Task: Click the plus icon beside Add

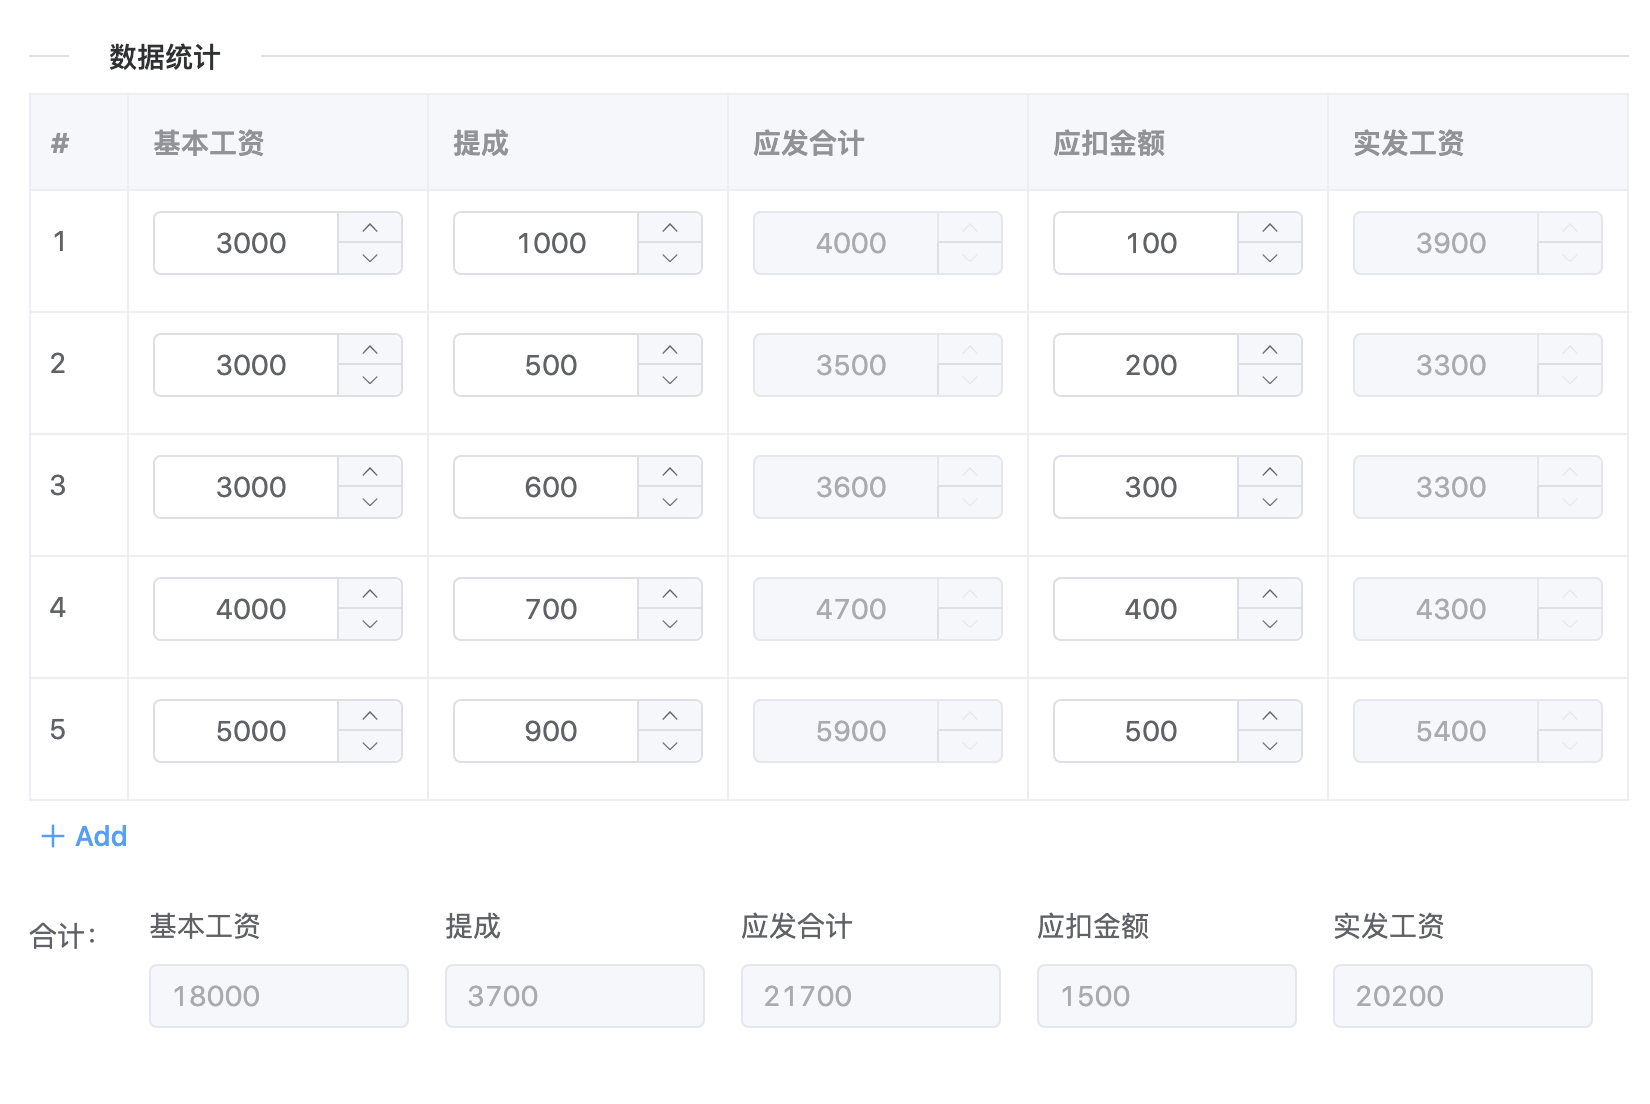Action: click(53, 836)
